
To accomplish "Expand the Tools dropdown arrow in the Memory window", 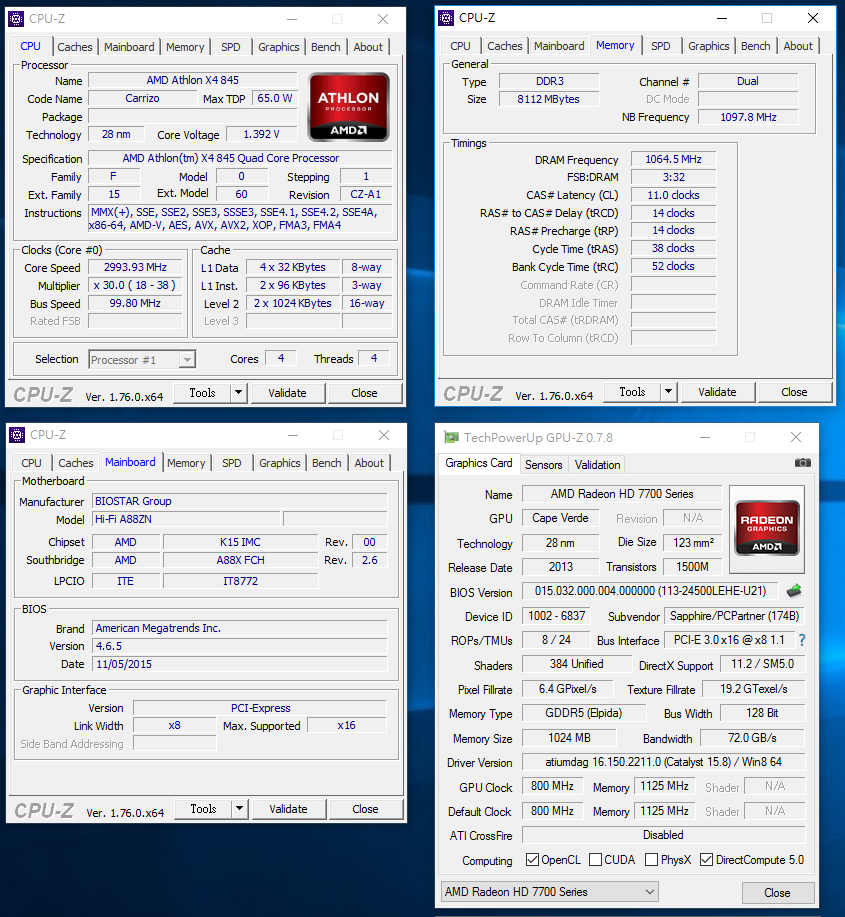I will click(668, 391).
